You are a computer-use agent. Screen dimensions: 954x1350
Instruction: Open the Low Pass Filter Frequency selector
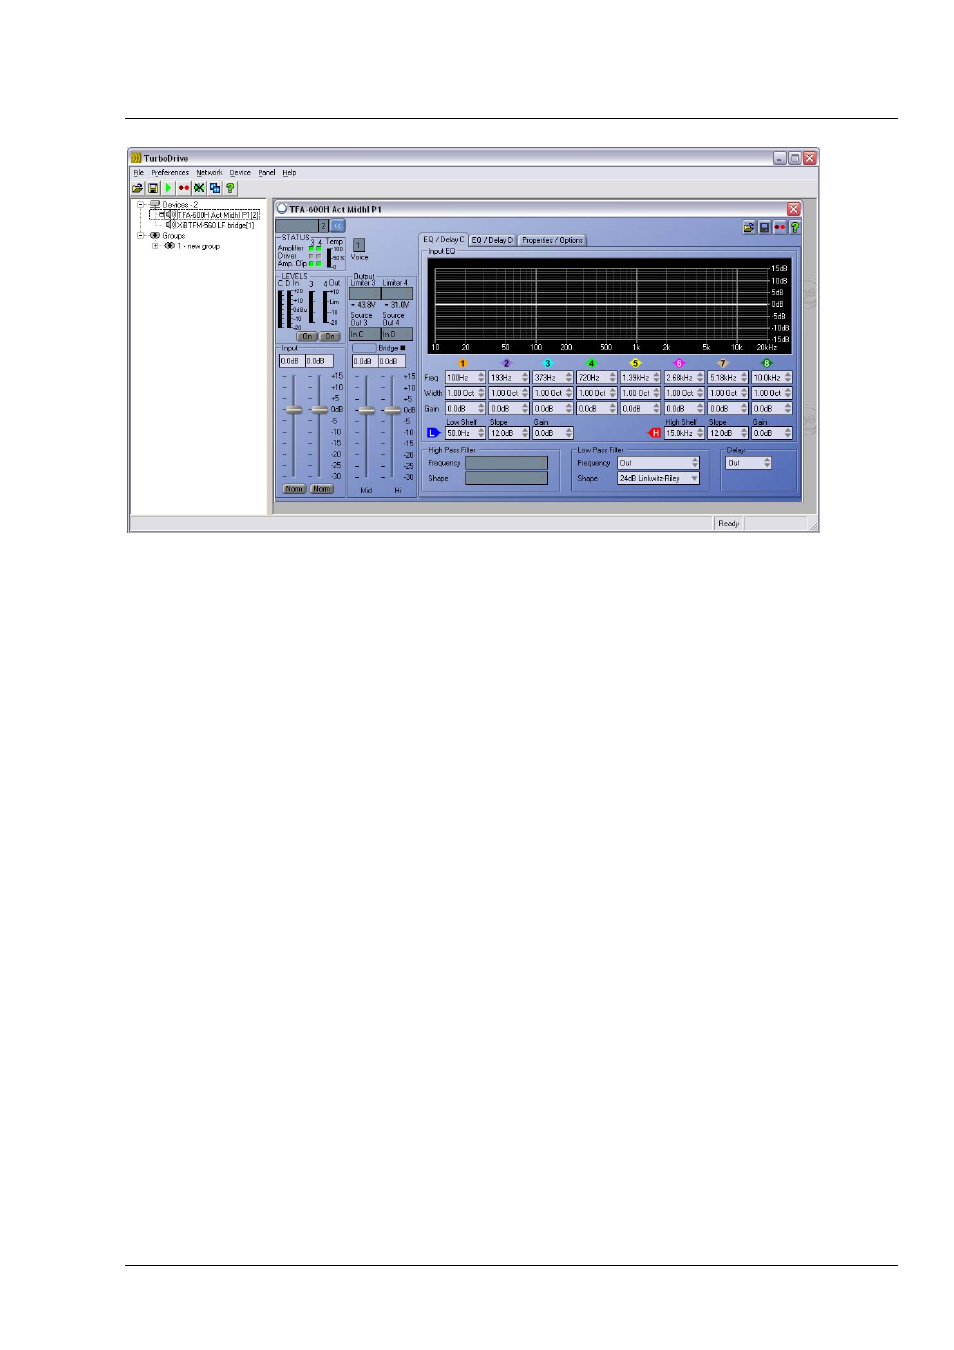(x=658, y=463)
